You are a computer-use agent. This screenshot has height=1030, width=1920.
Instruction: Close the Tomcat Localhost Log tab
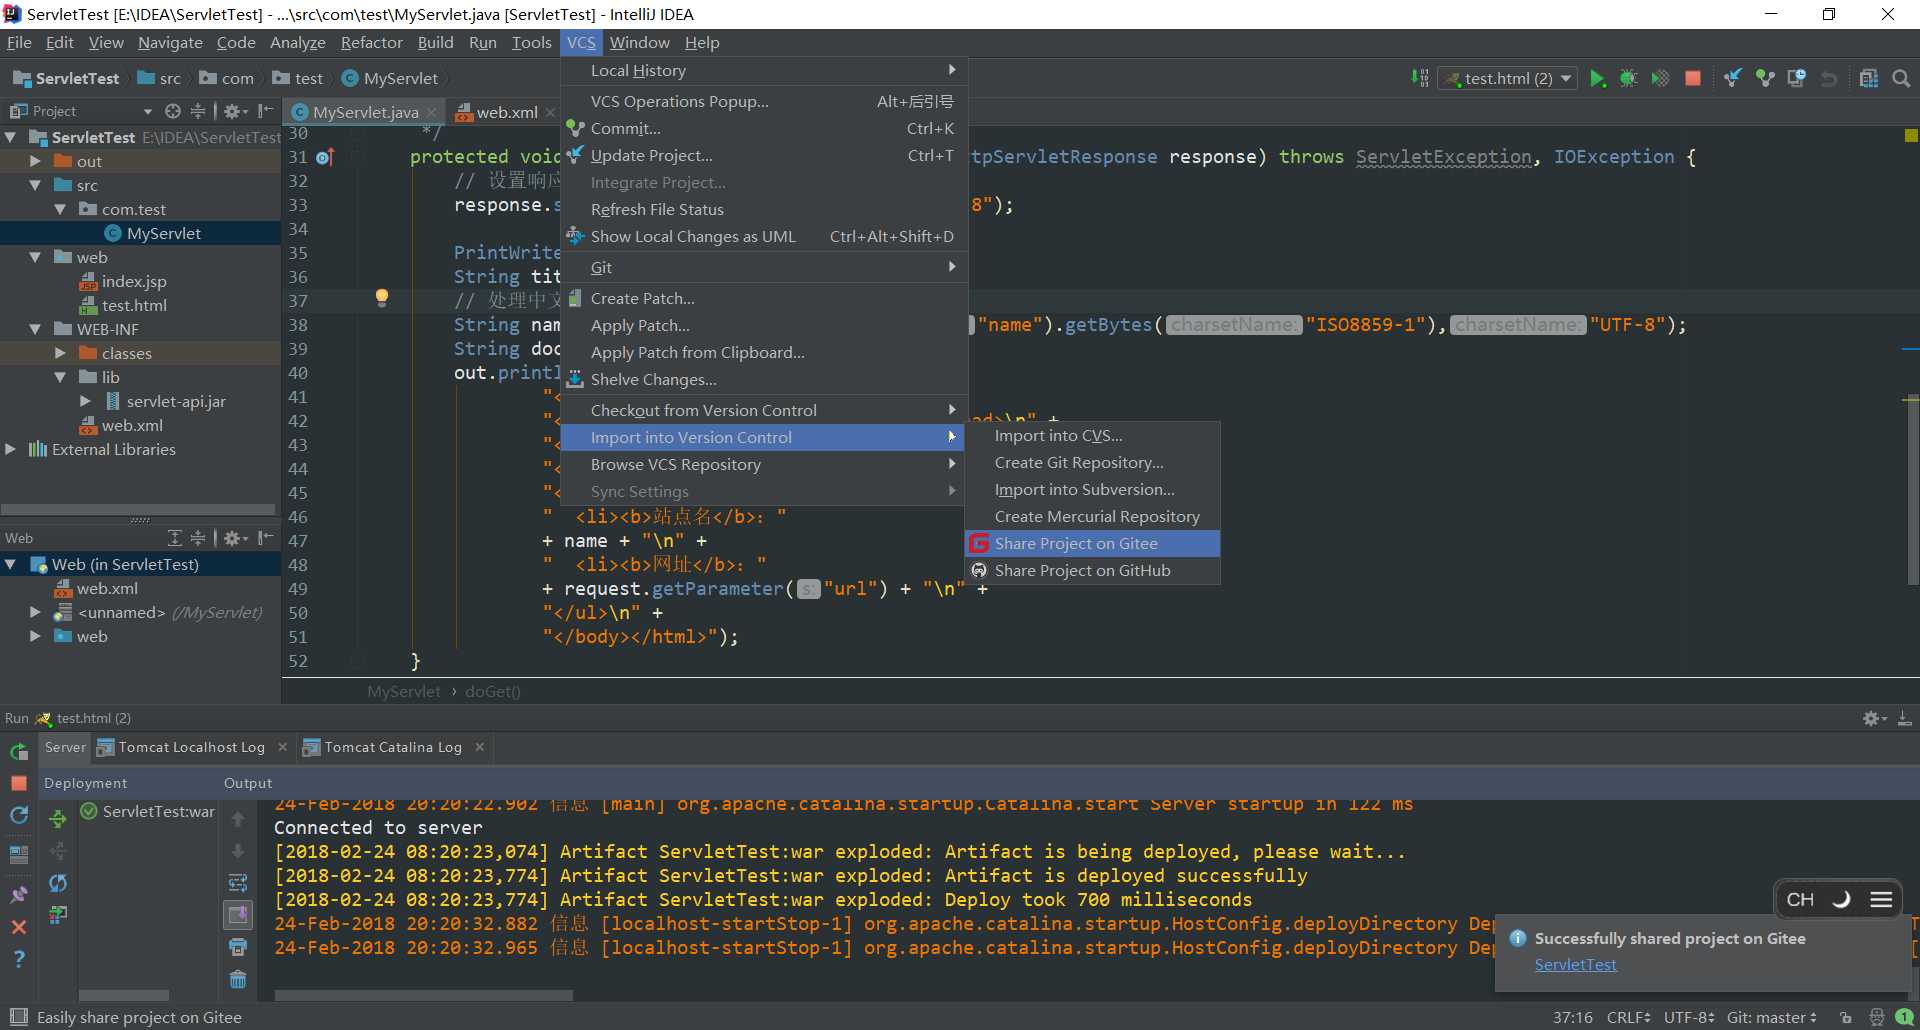[x=282, y=747]
